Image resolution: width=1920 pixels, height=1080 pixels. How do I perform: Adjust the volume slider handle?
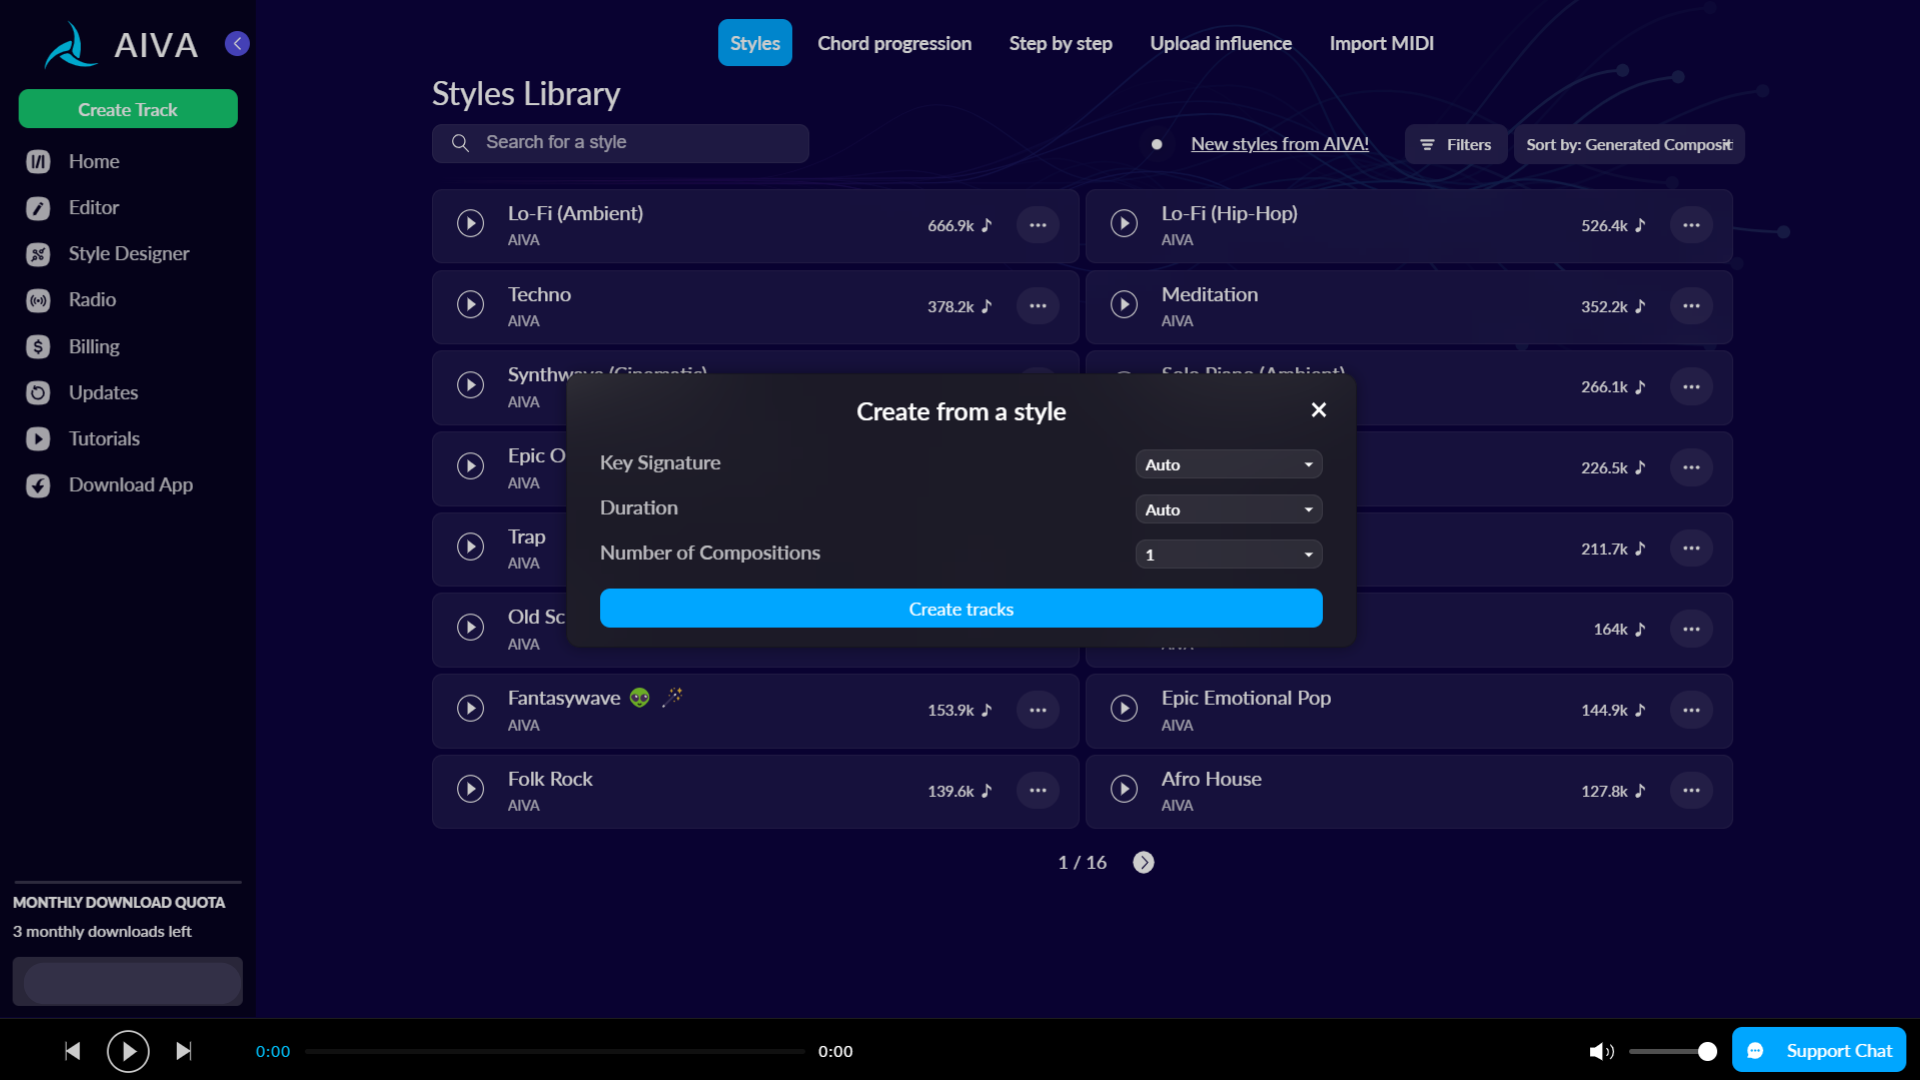point(1707,1051)
